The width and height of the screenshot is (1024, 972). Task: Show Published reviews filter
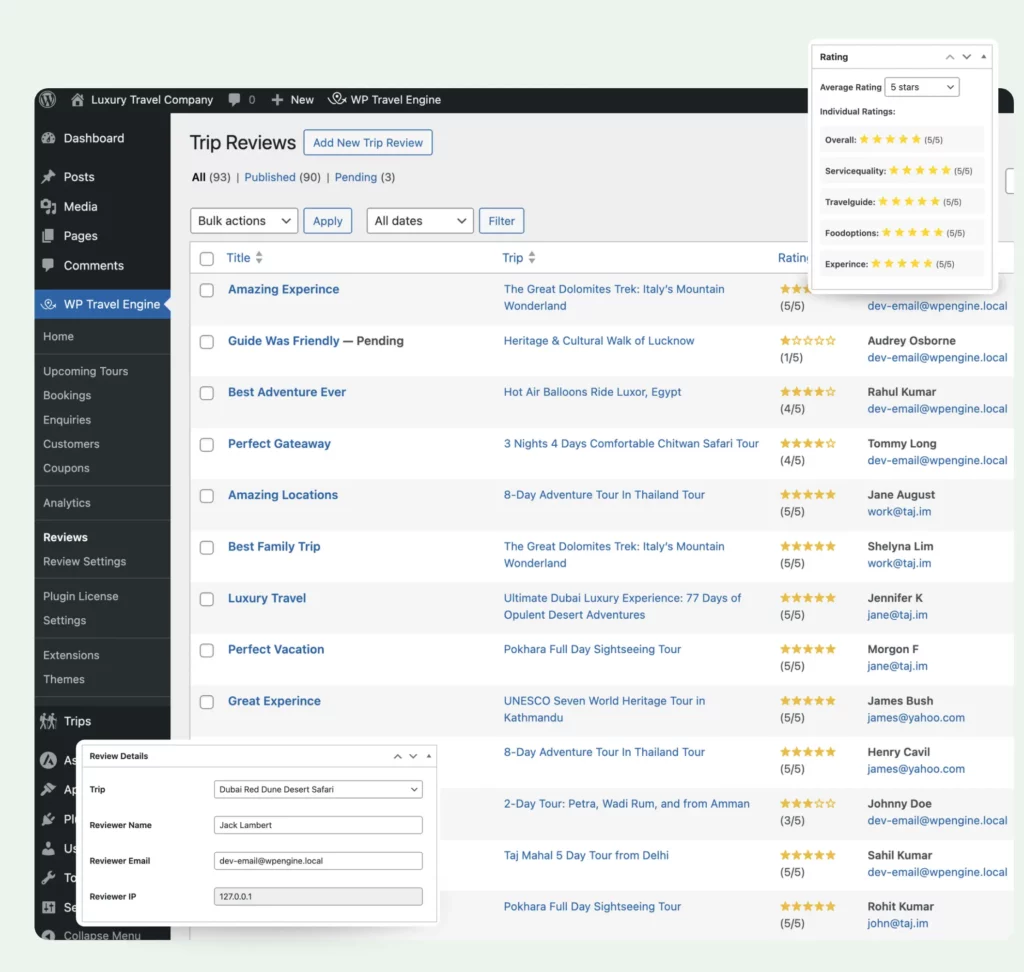[x=270, y=177]
